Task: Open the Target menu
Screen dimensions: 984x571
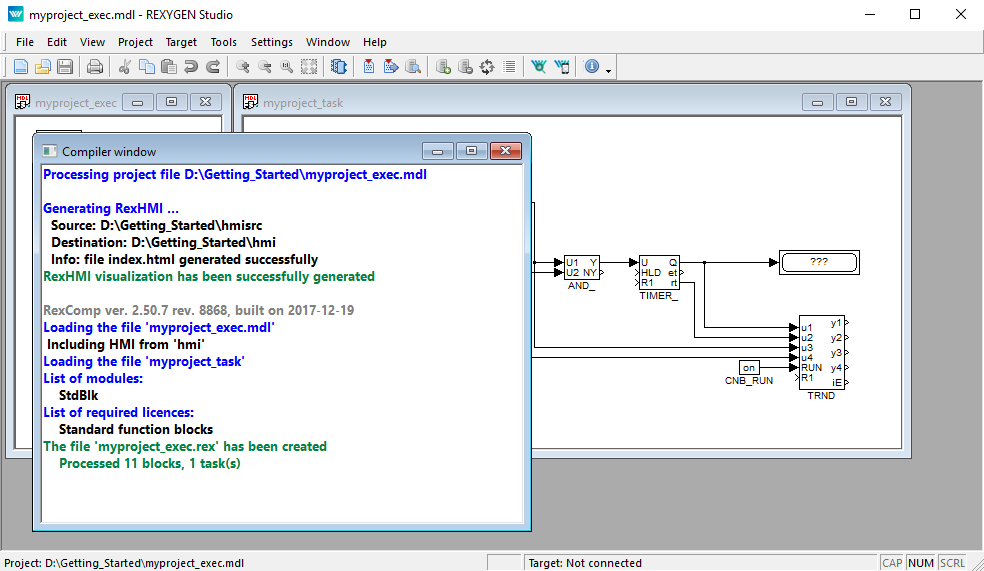Action: click(x=181, y=42)
